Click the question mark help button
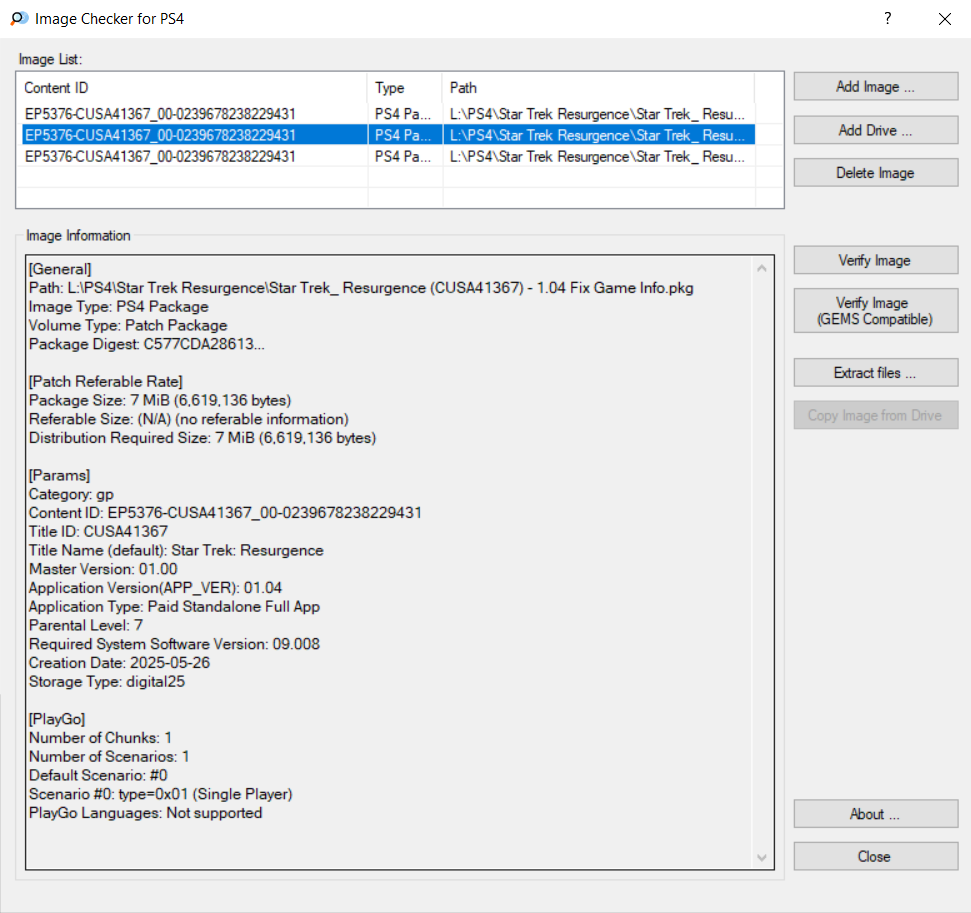 (887, 19)
